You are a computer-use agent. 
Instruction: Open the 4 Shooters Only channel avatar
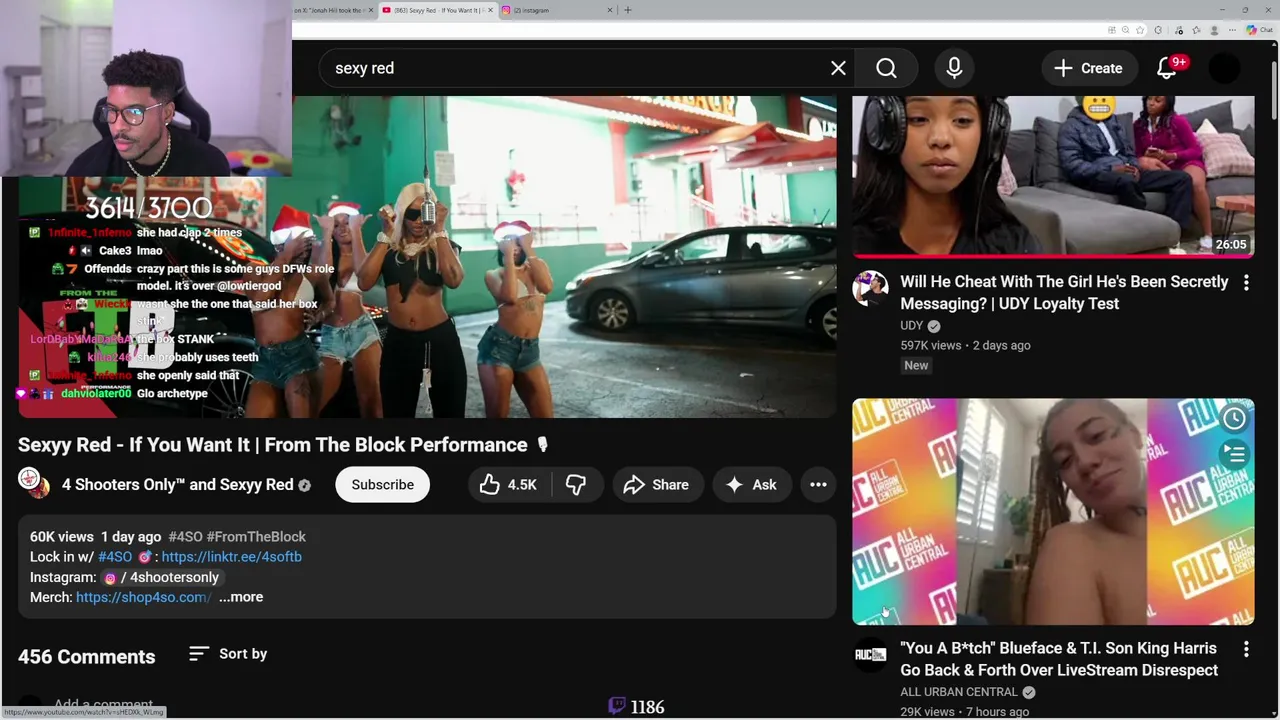(34, 482)
